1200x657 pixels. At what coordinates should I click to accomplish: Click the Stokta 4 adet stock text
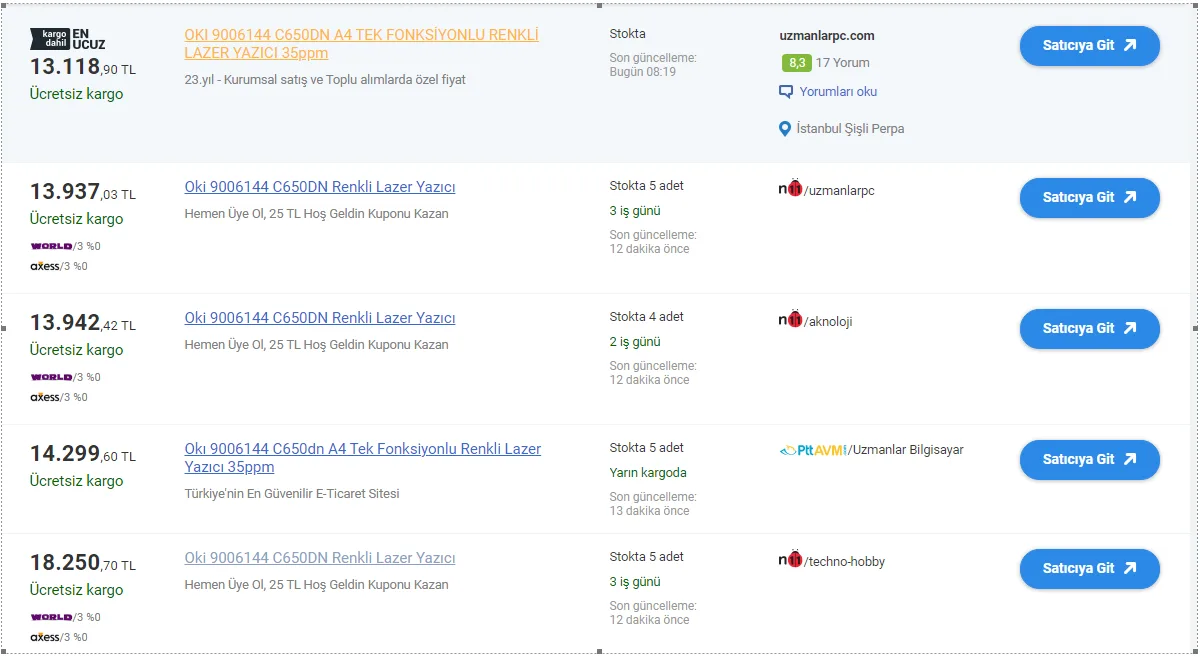[x=647, y=317]
